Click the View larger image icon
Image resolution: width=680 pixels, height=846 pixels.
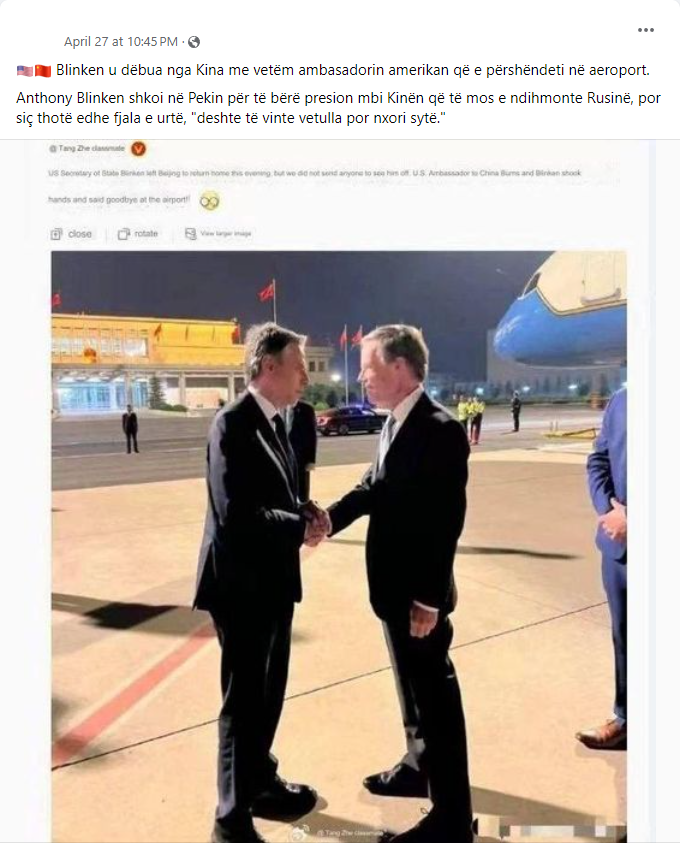[x=190, y=234]
